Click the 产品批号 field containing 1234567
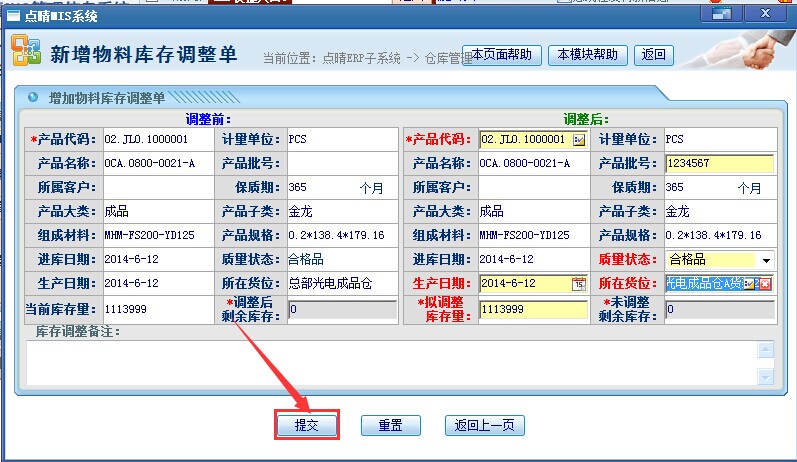 (719, 164)
